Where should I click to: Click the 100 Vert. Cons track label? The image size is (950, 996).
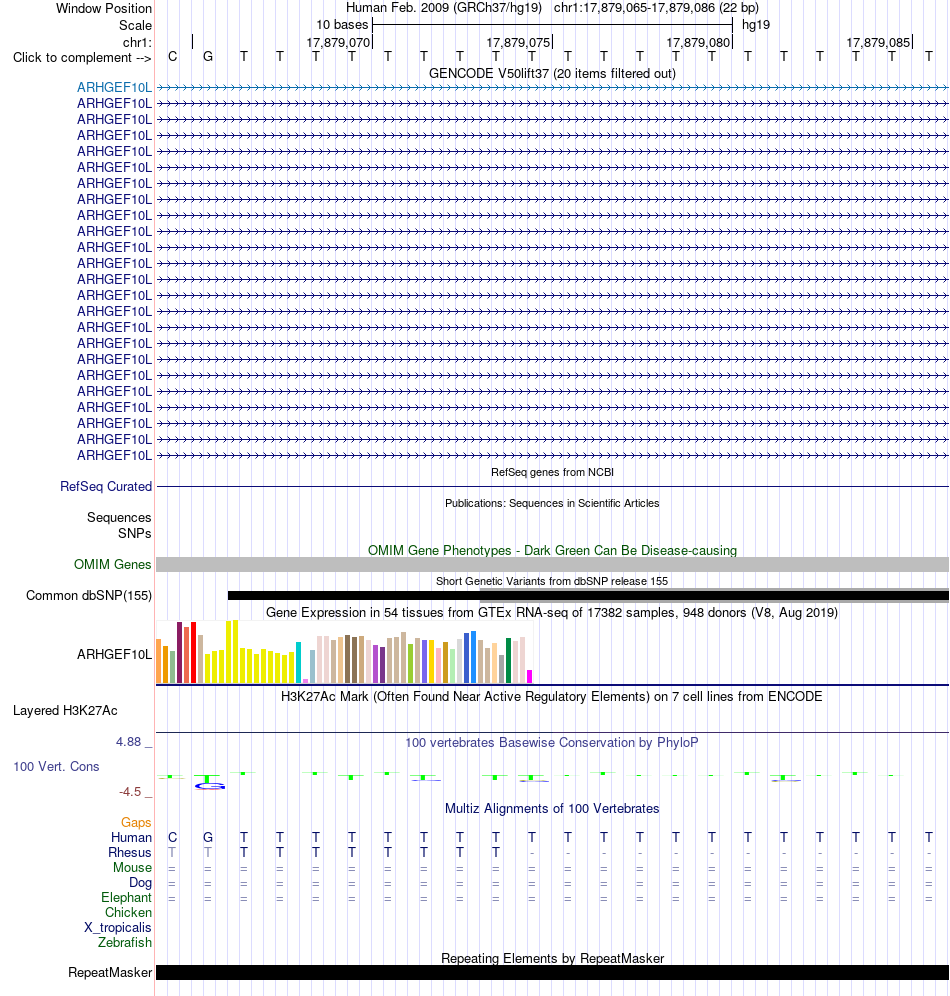pyautogui.click(x=57, y=767)
